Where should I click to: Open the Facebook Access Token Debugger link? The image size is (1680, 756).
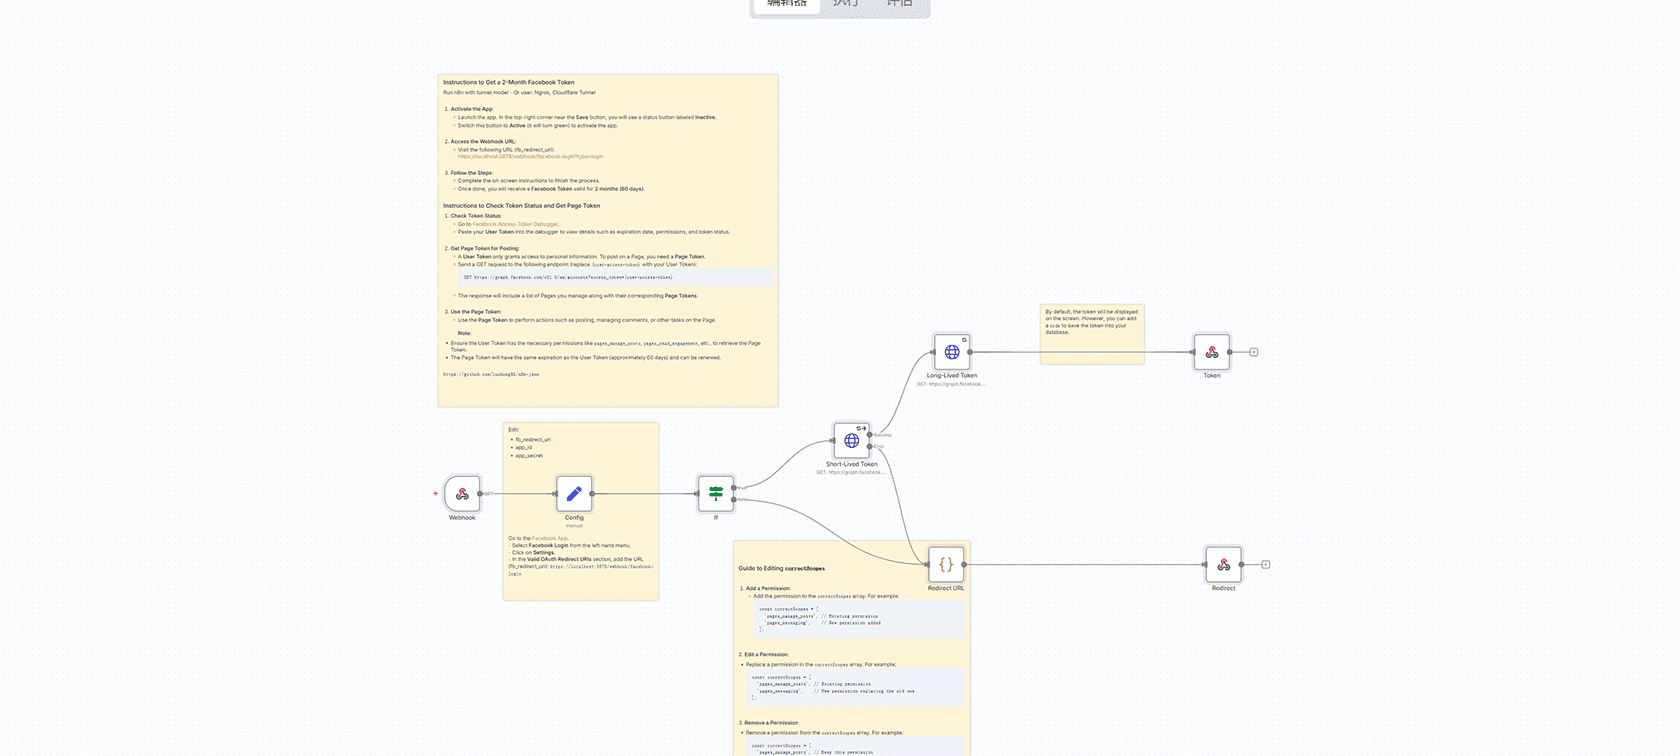click(515, 224)
